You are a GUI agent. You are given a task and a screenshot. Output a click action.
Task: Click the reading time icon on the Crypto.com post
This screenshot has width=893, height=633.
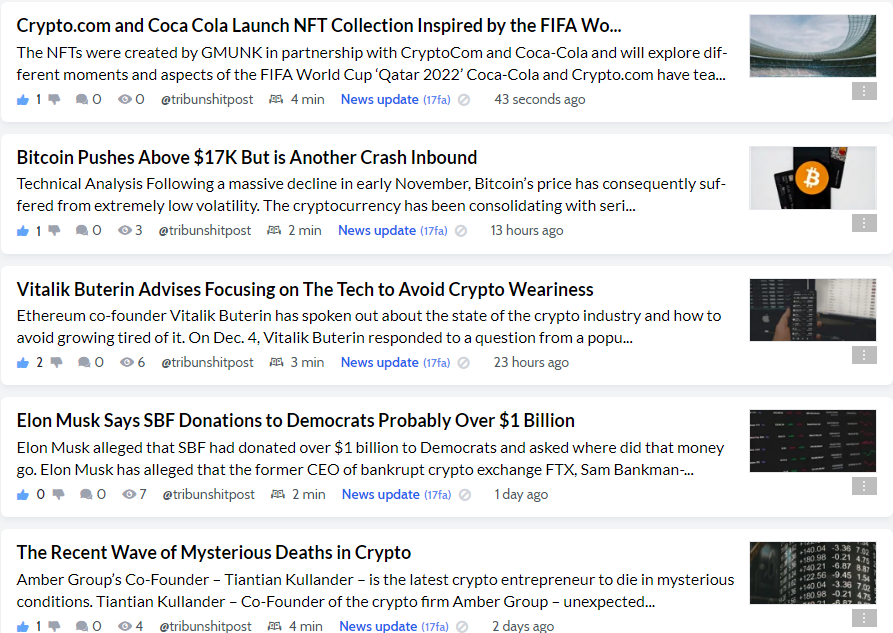pyautogui.click(x=276, y=99)
